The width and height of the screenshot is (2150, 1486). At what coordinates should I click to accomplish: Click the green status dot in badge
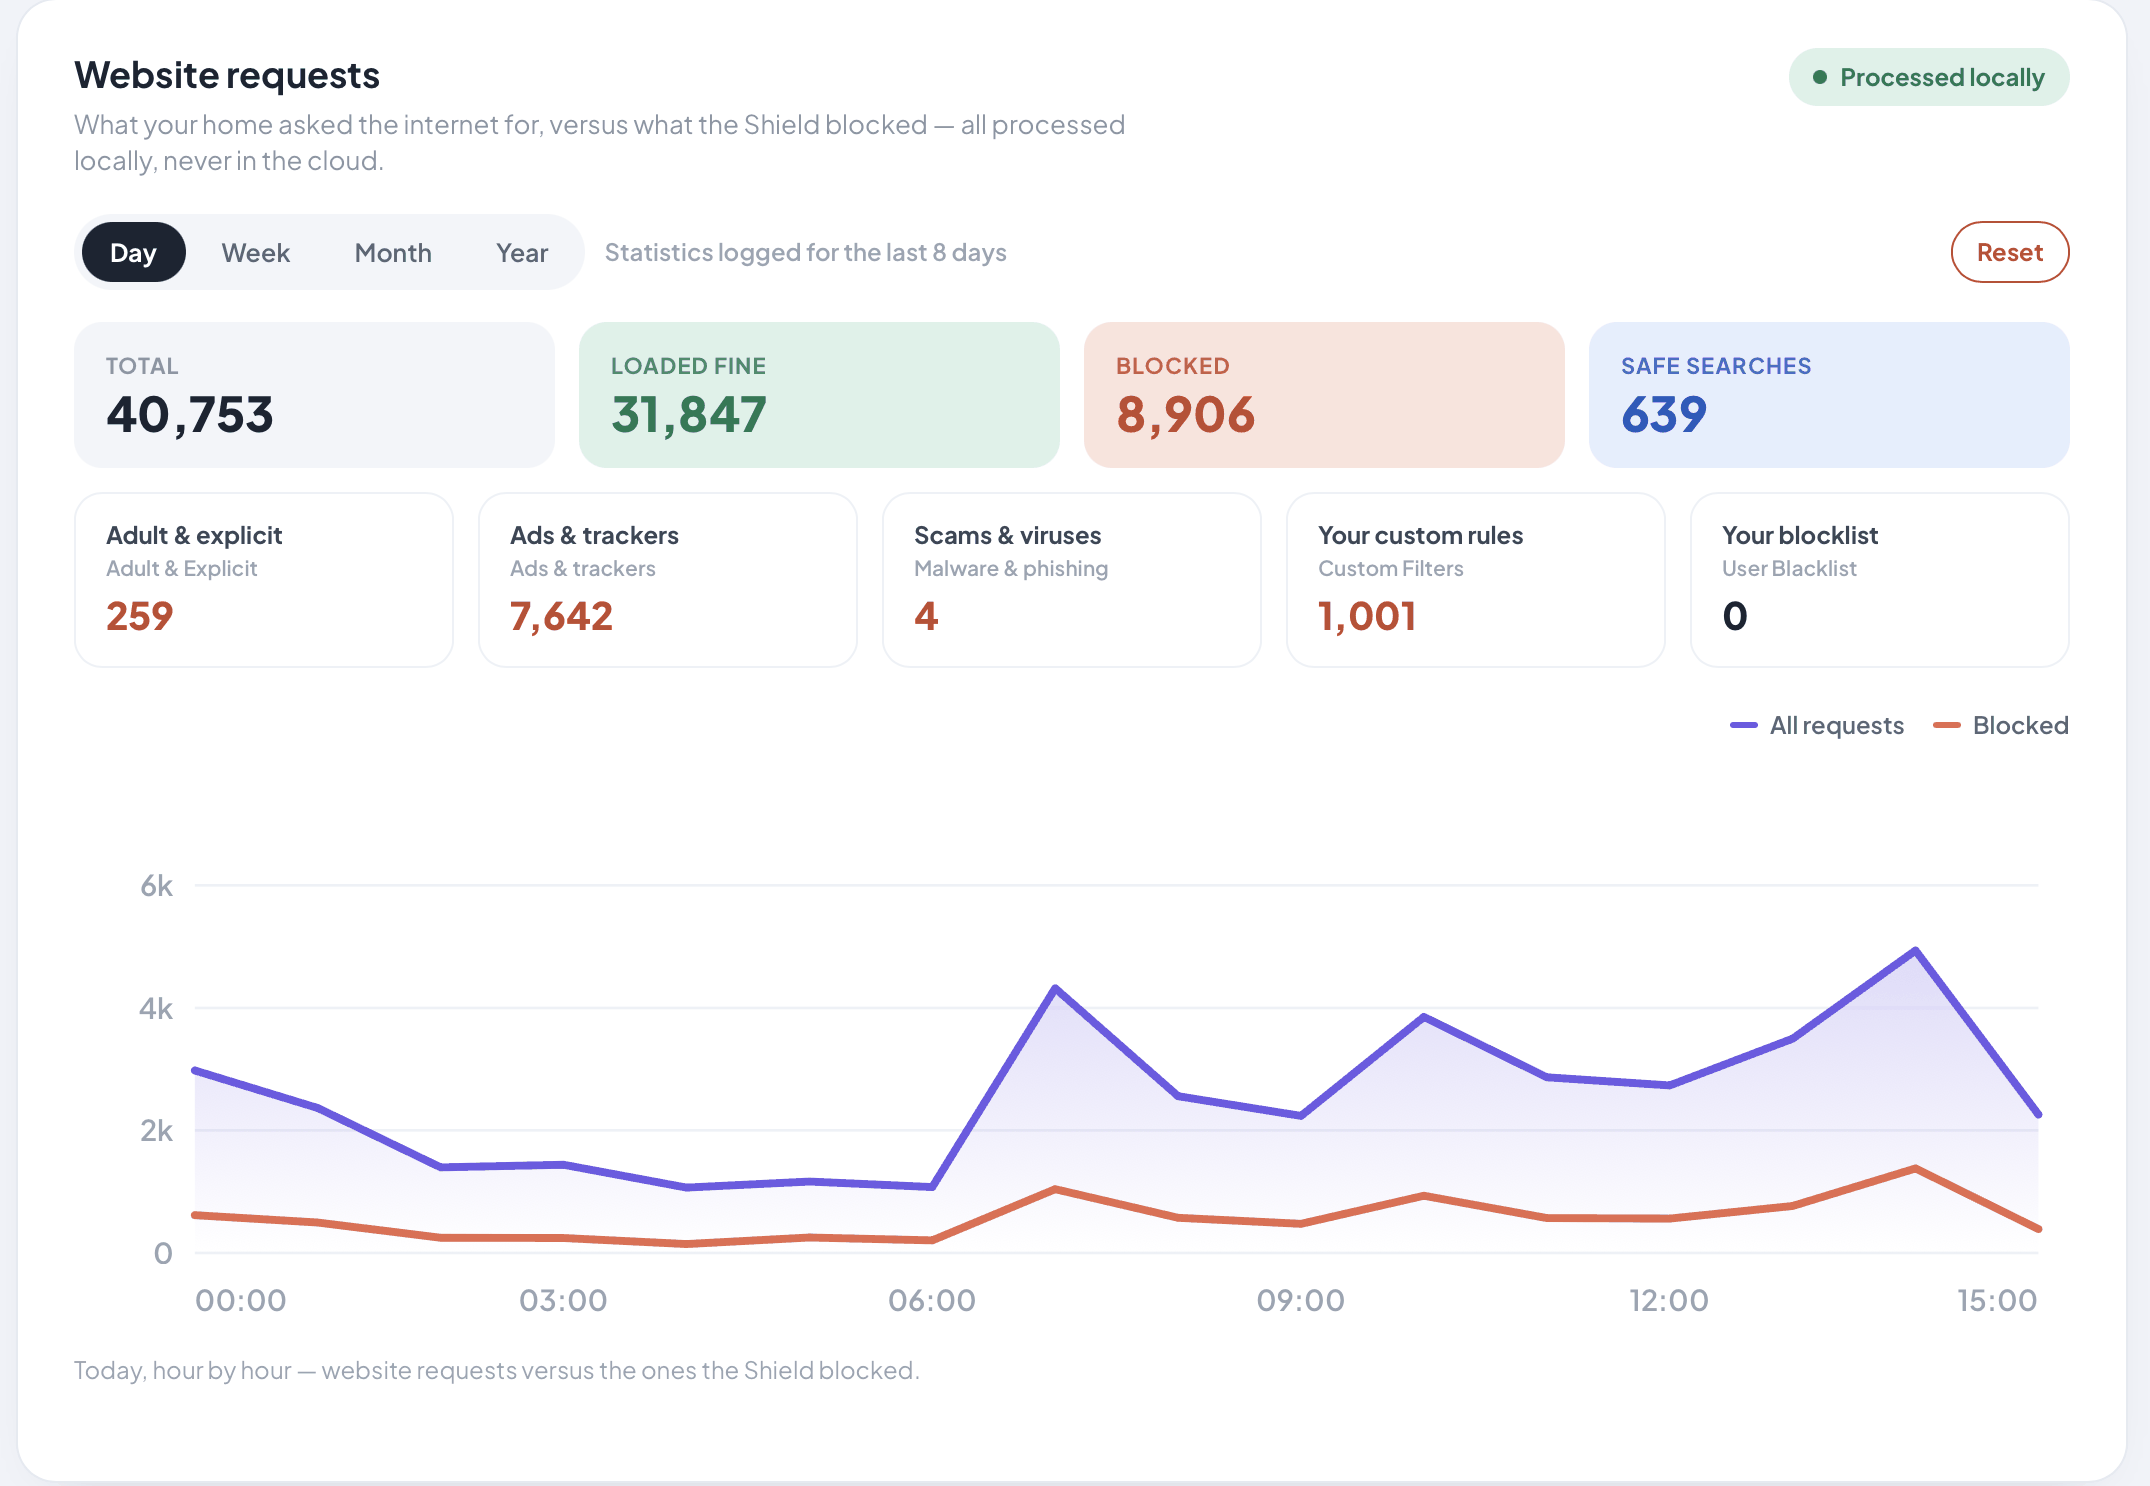[x=1820, y=77]
